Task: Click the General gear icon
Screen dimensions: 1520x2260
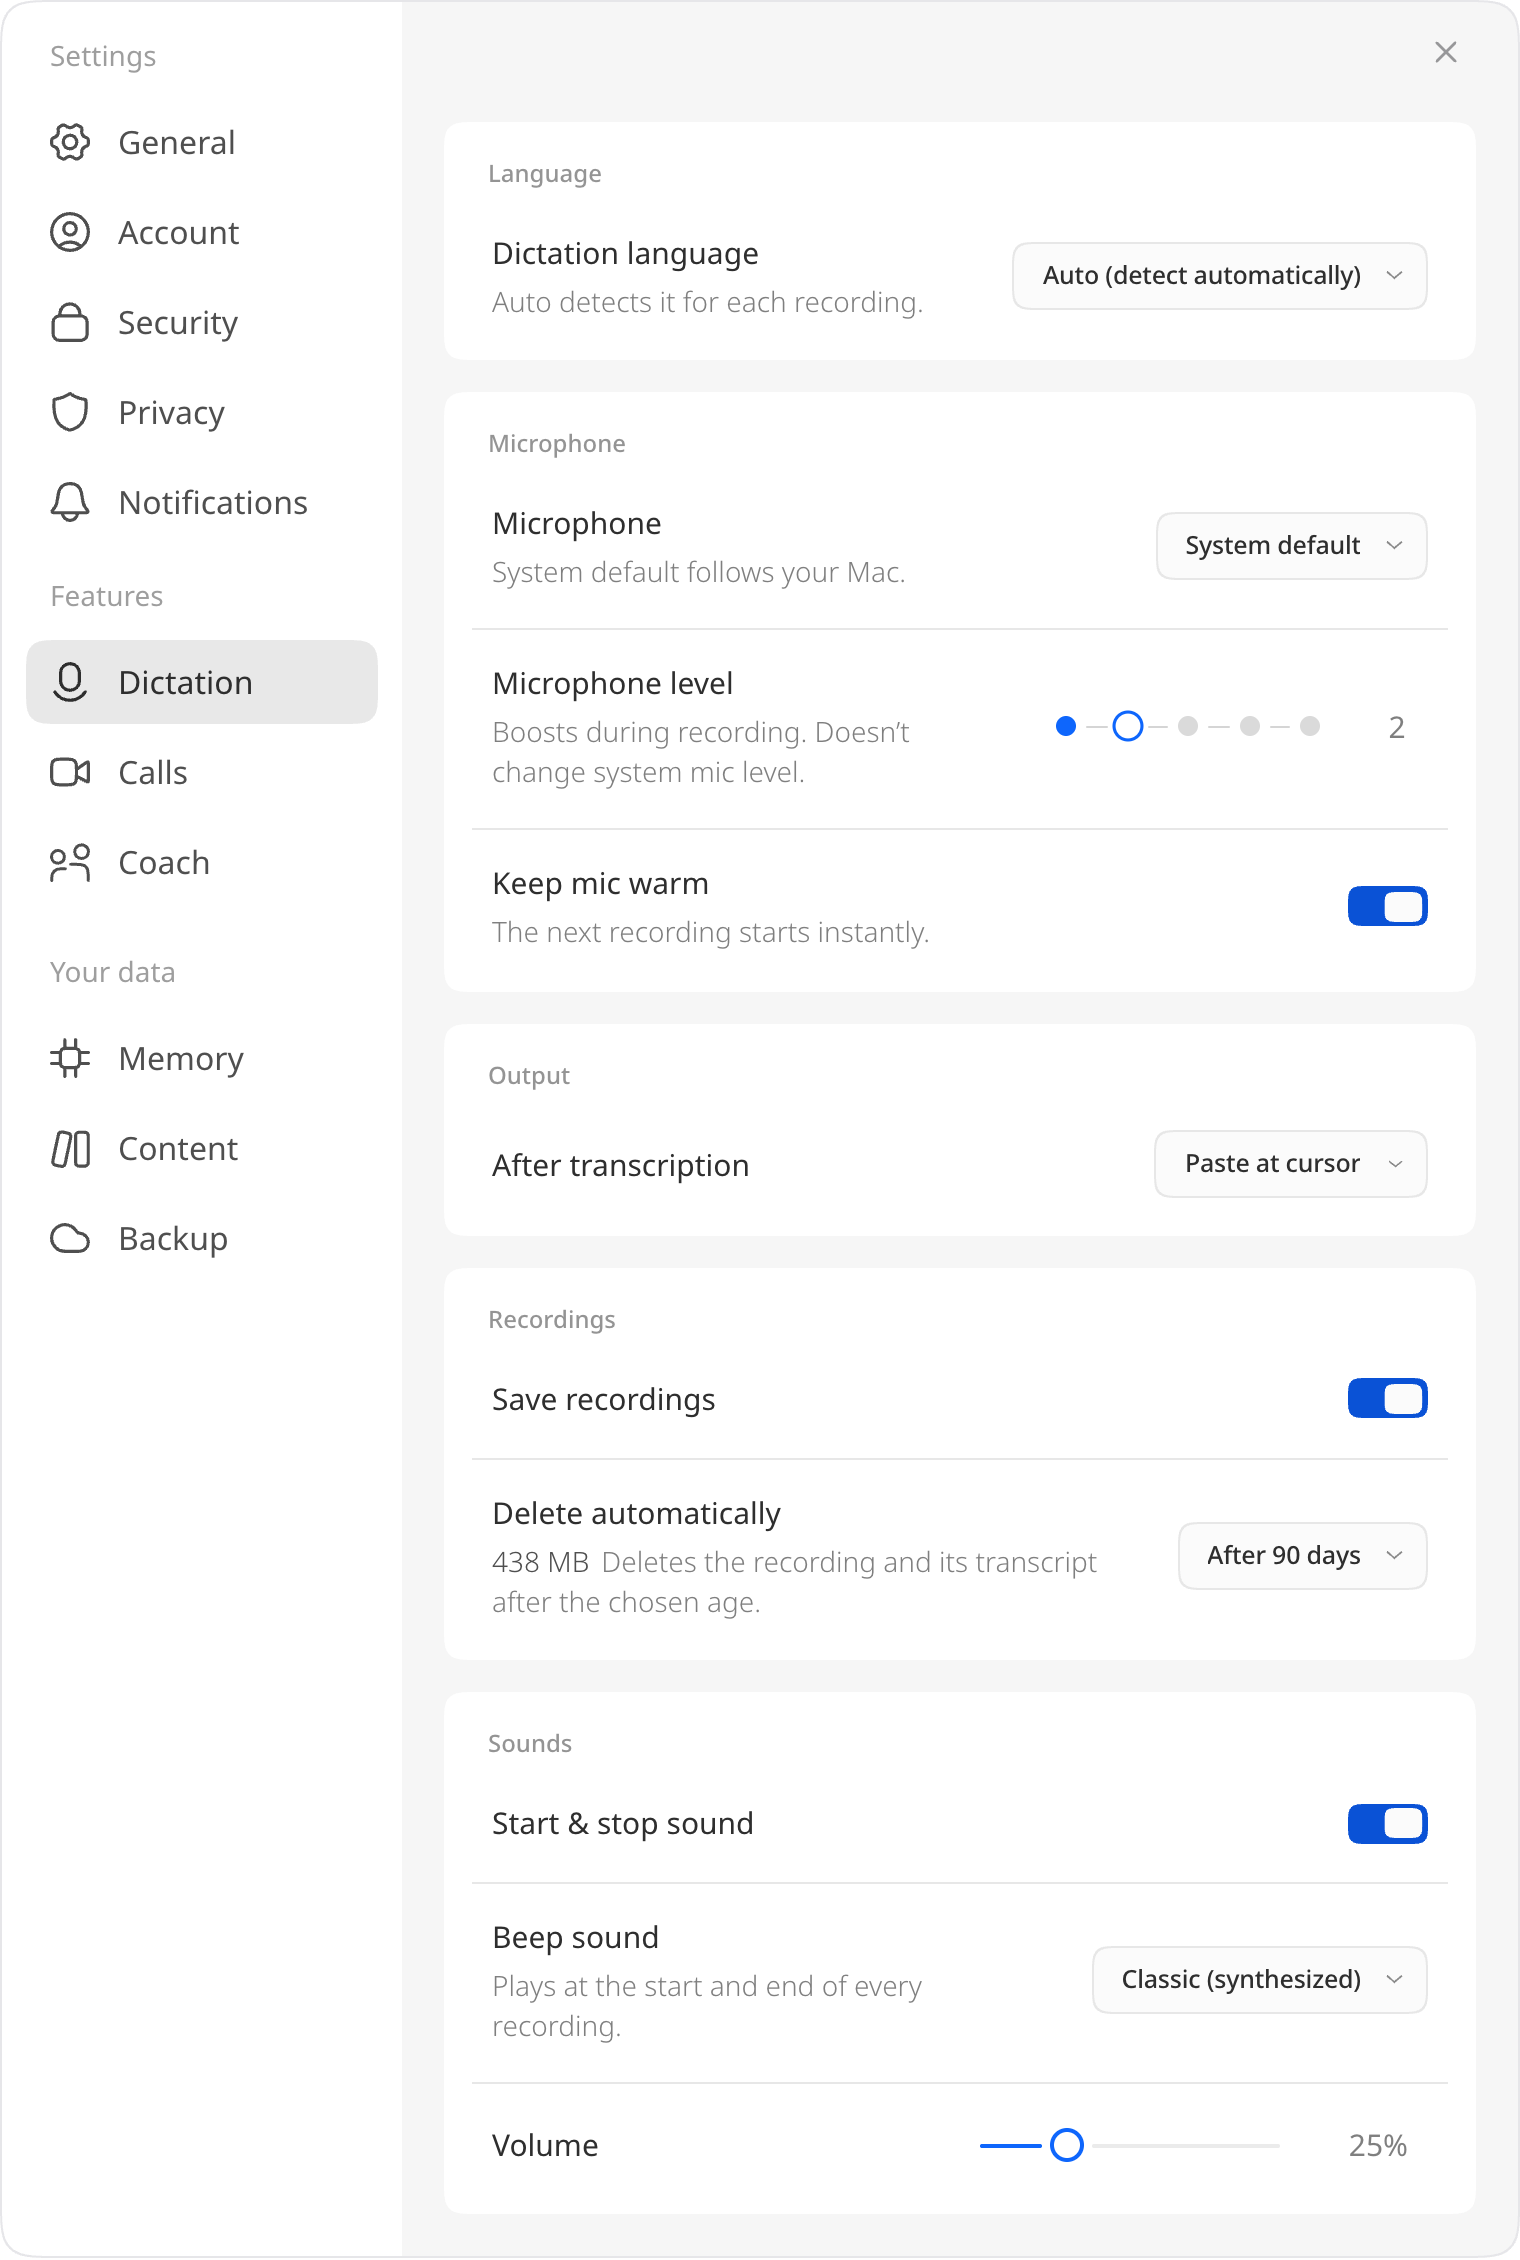Action: point(70,143)
